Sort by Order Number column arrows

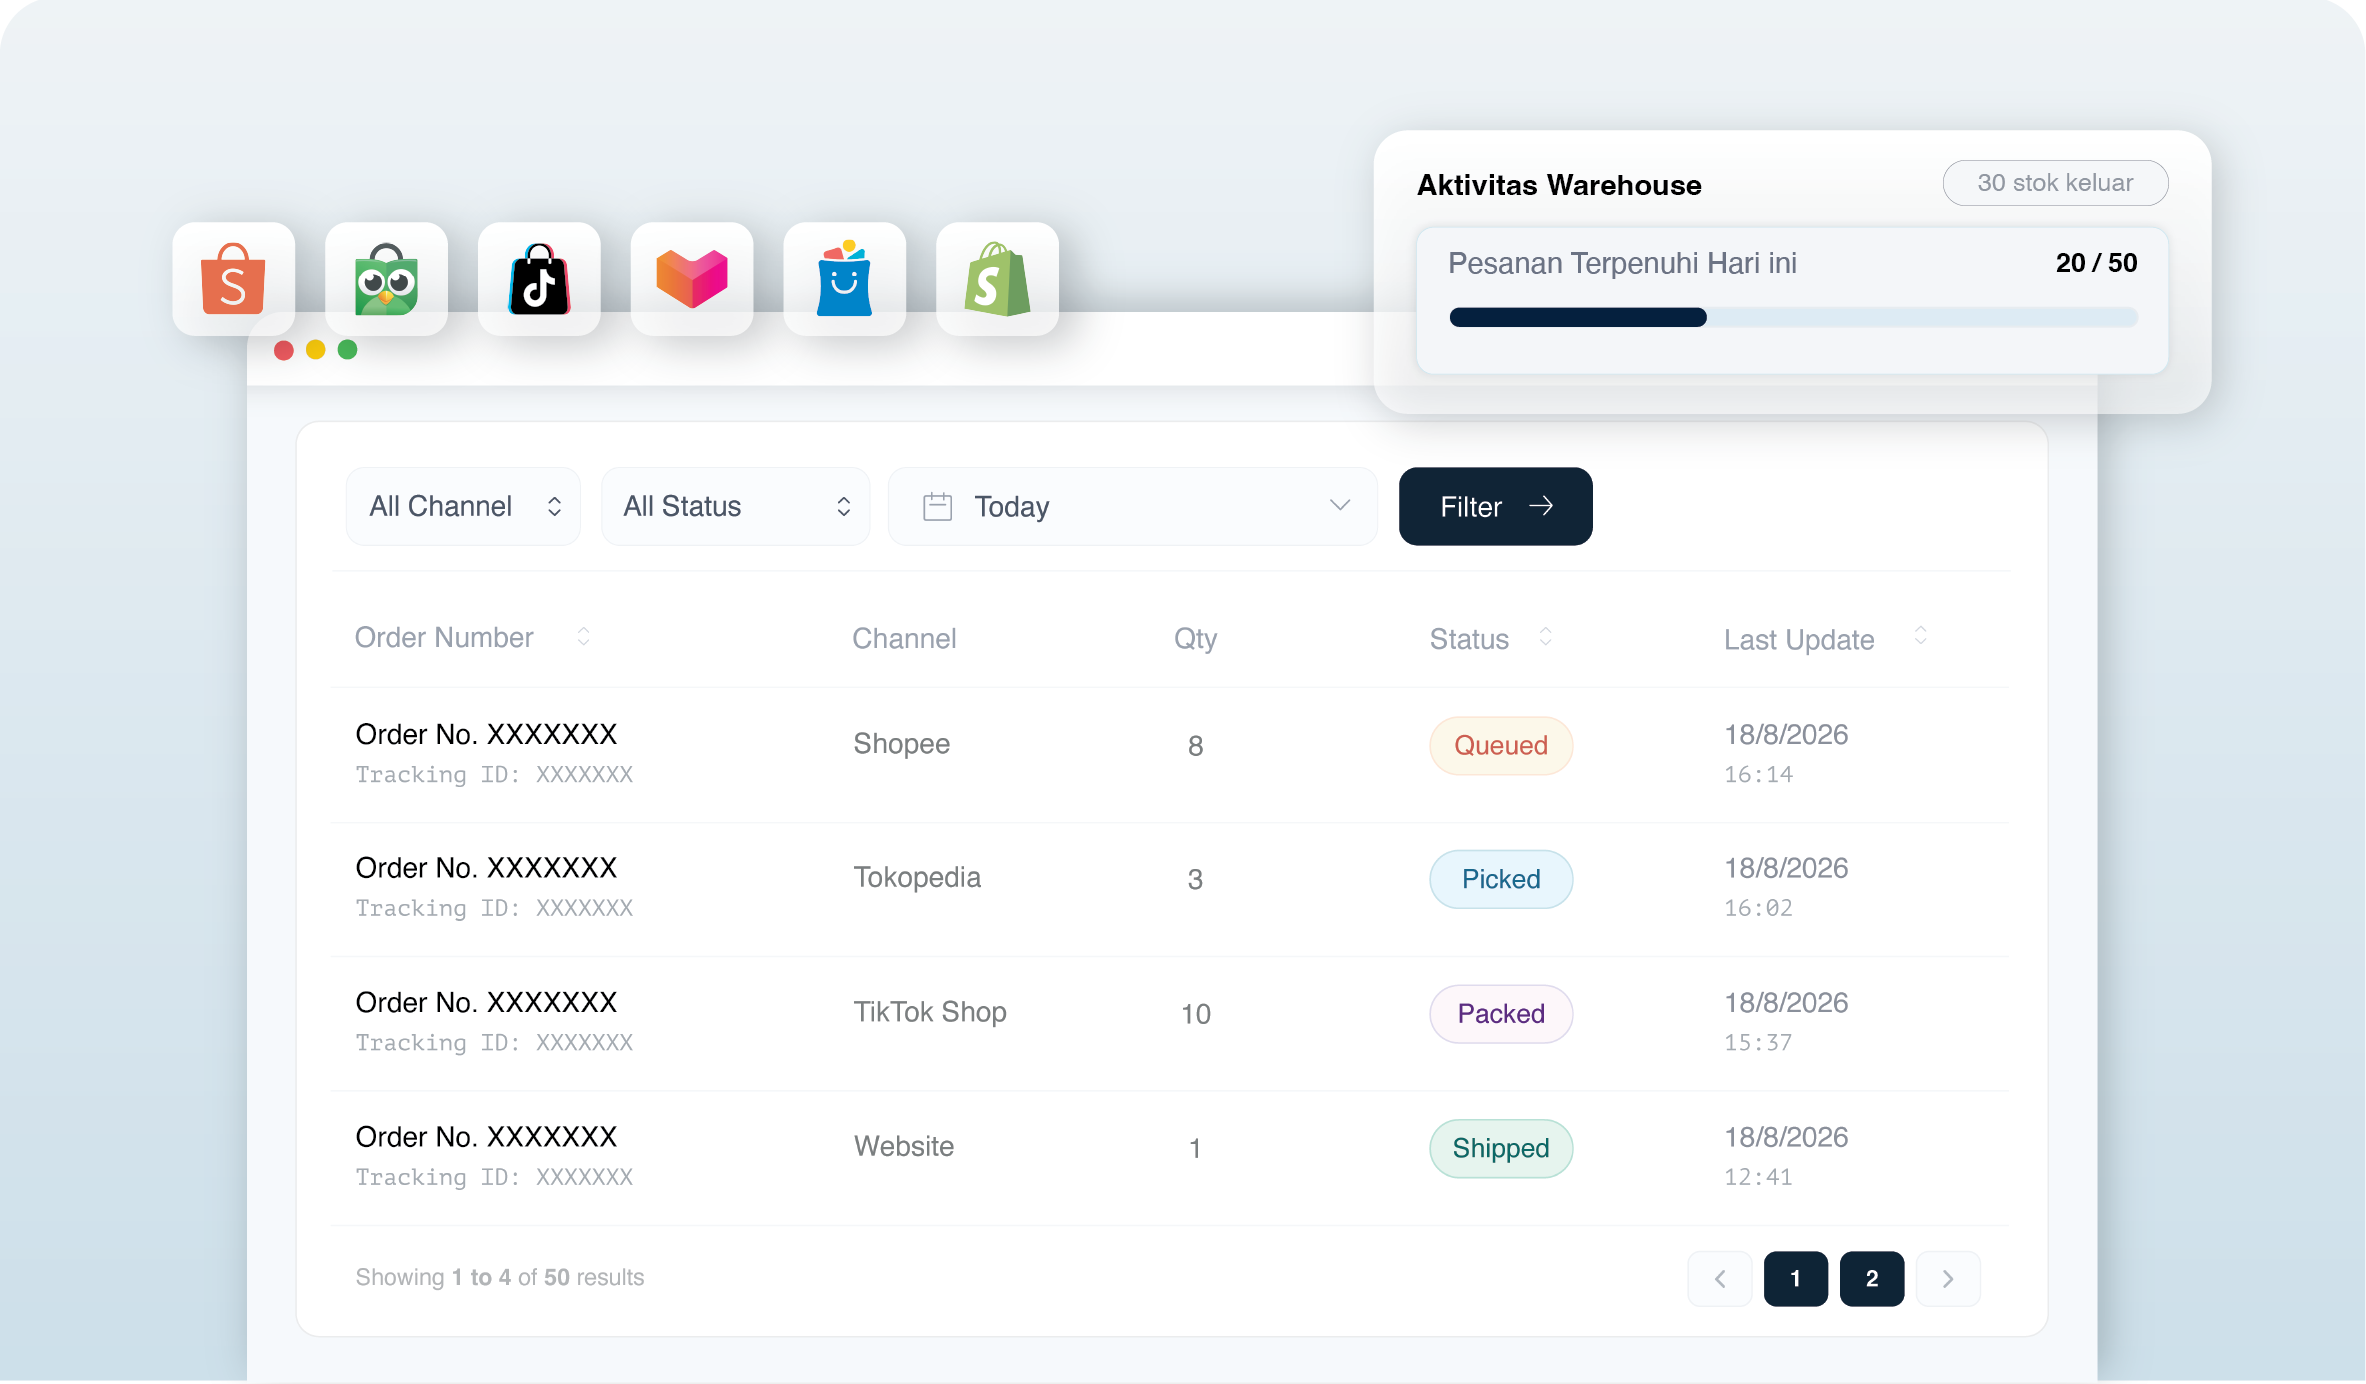point(584,636)
